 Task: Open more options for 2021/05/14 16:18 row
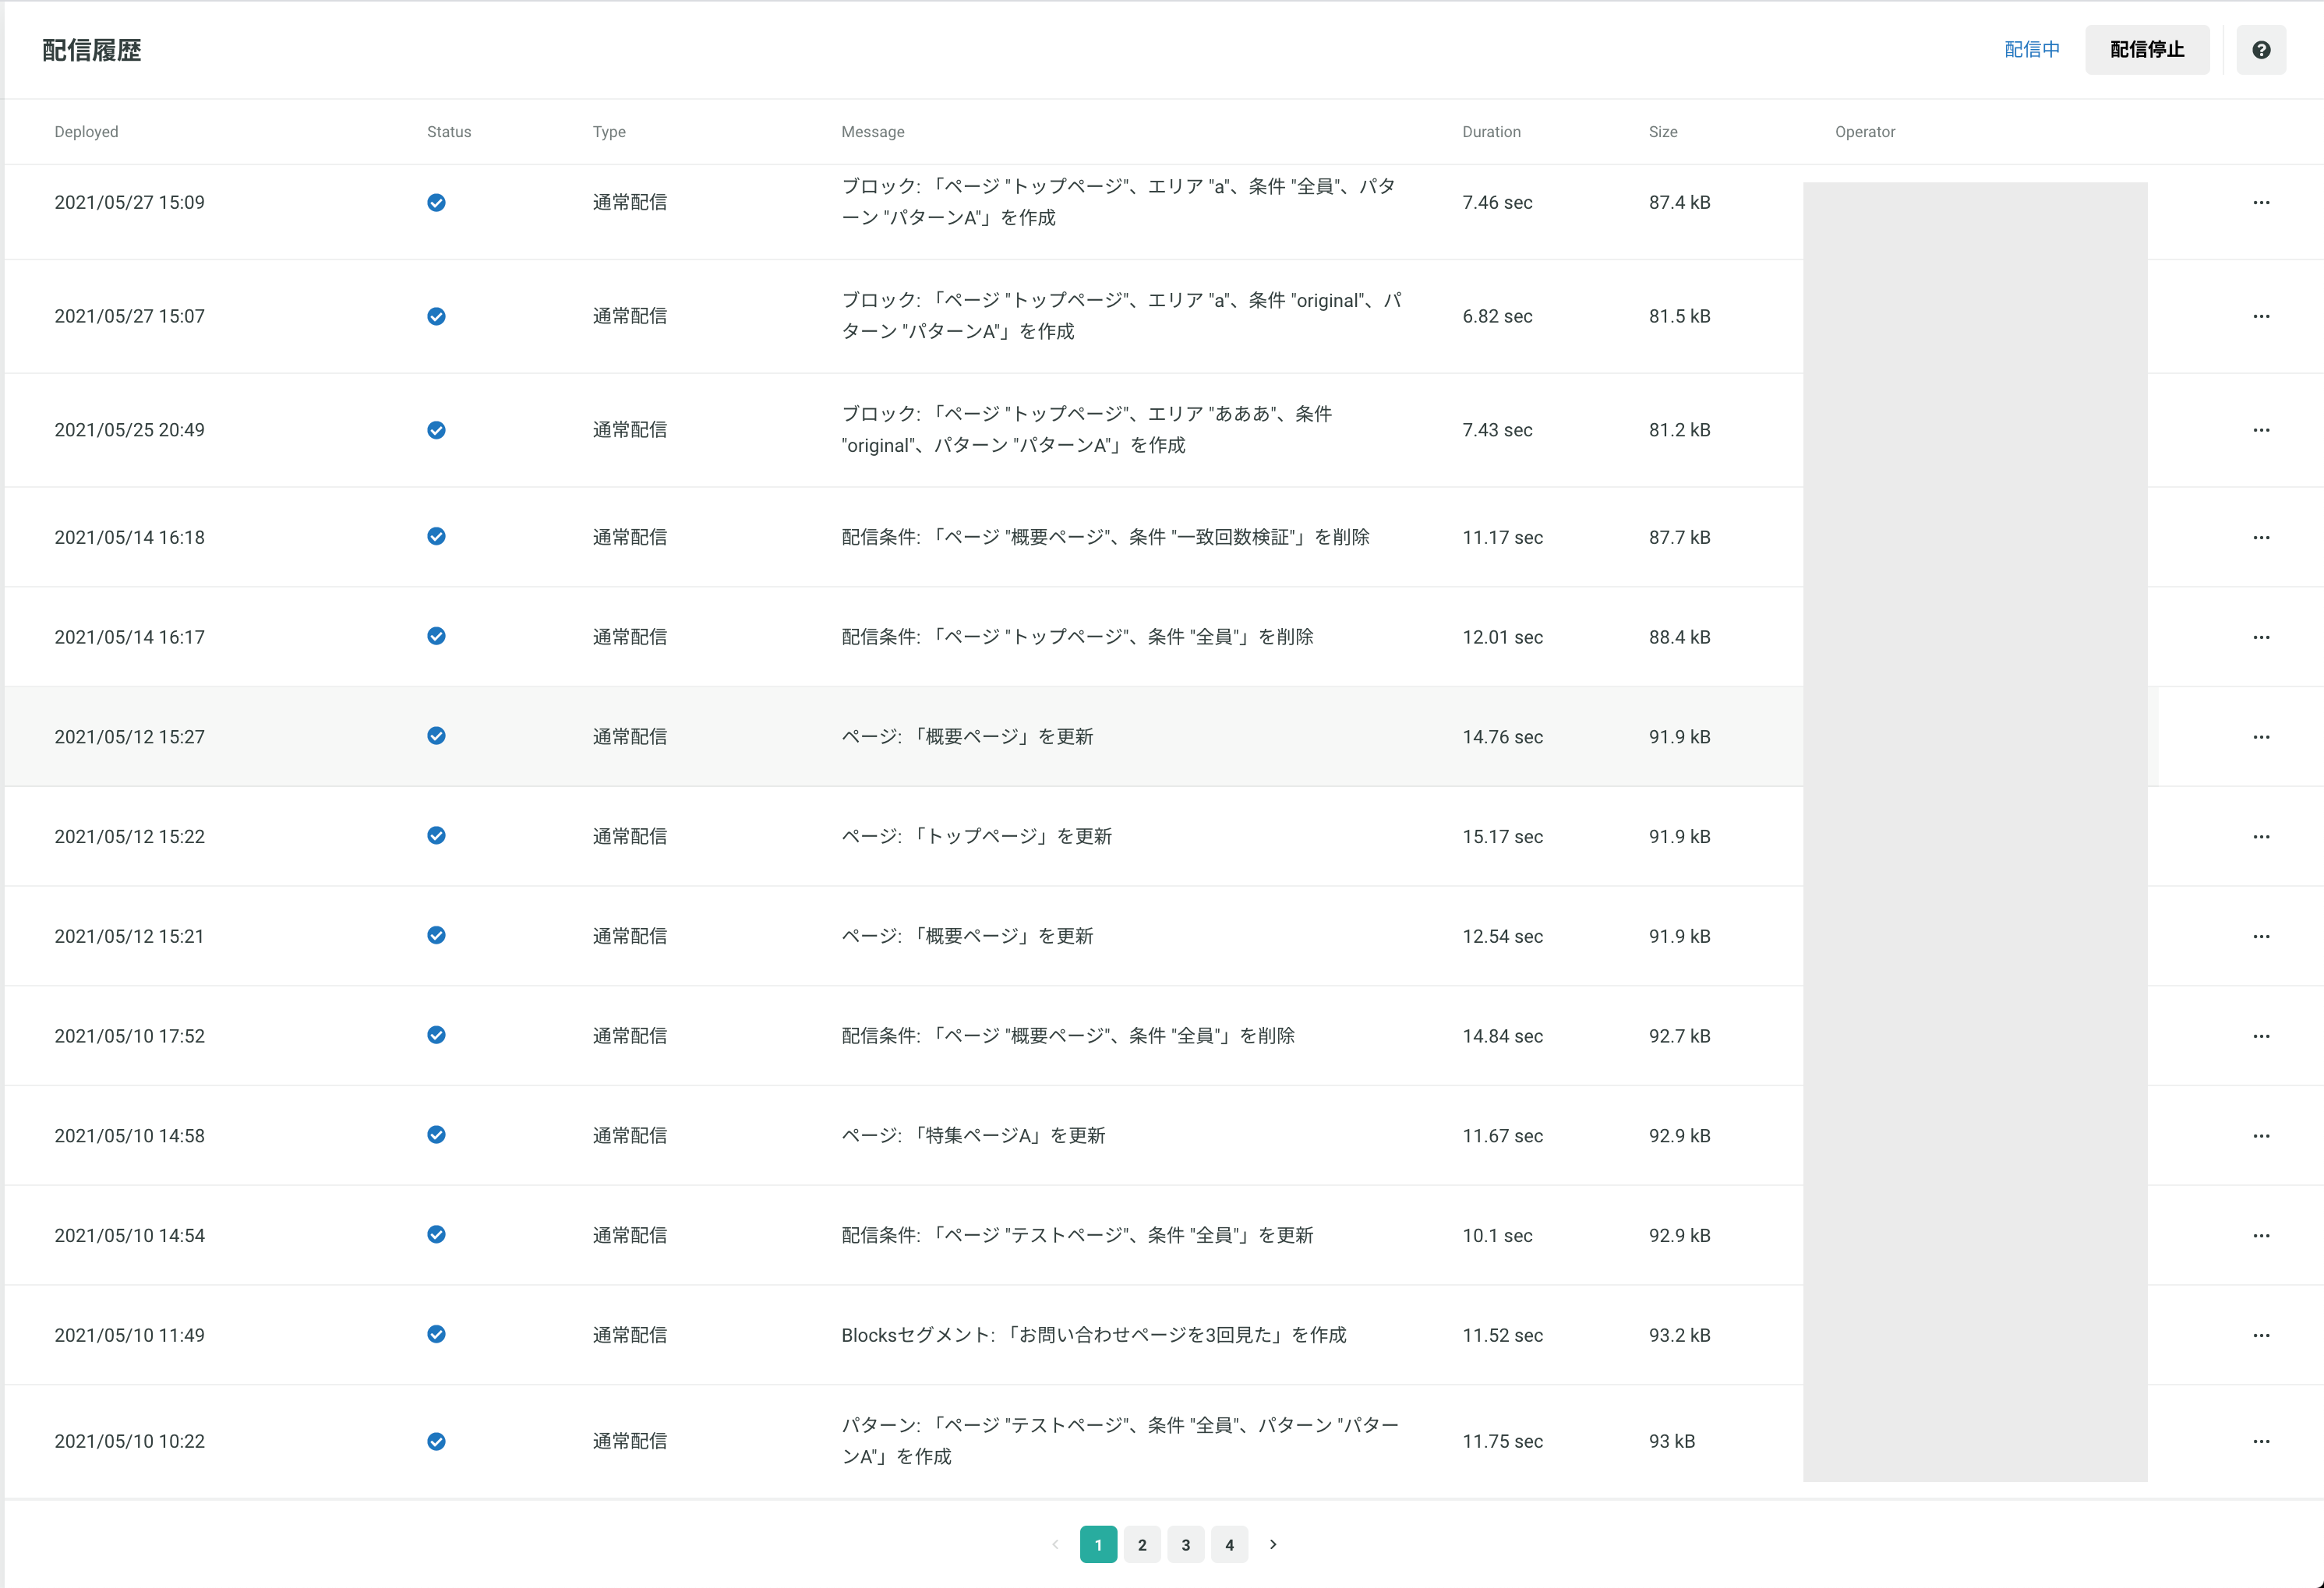pos(2261,537)
